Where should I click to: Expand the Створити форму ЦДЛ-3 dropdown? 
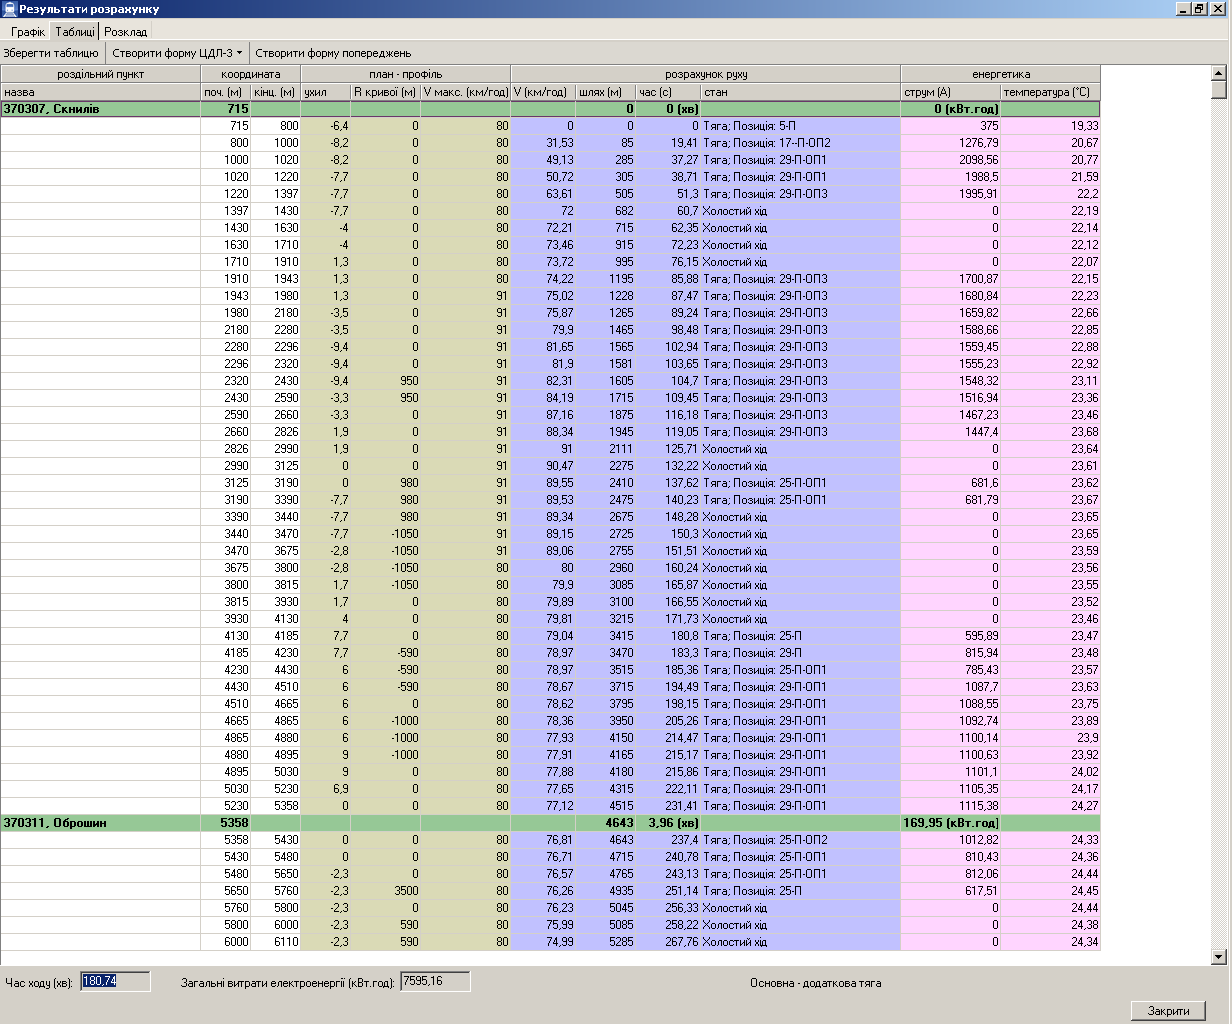click(176, 53)
